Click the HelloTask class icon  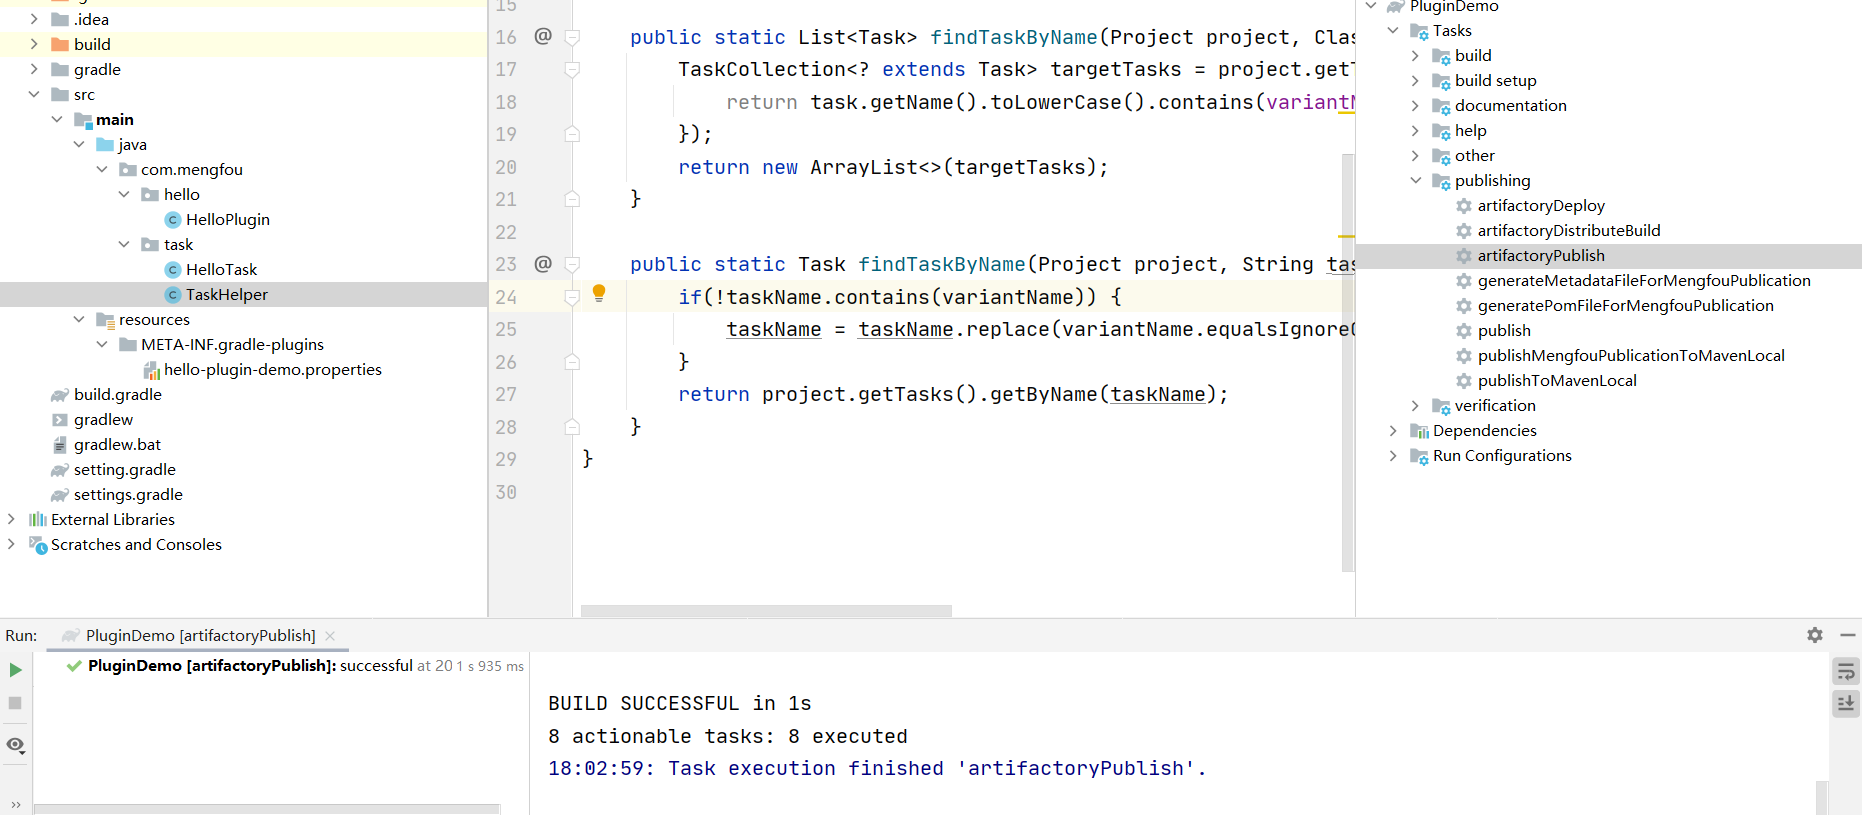[x=173, y=270]
